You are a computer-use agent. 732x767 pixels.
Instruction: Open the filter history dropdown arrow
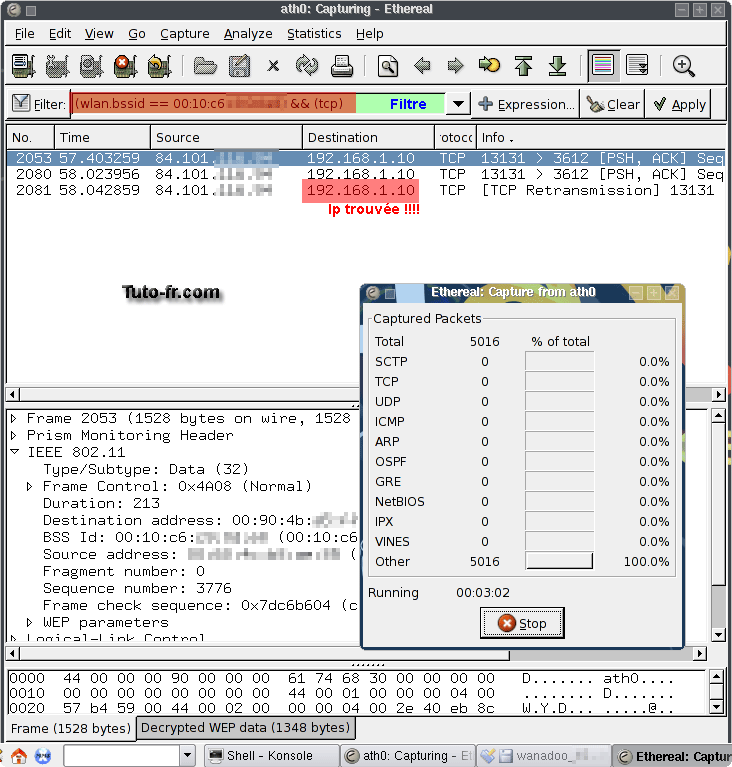pyautogui.click(x=458, y=104)
